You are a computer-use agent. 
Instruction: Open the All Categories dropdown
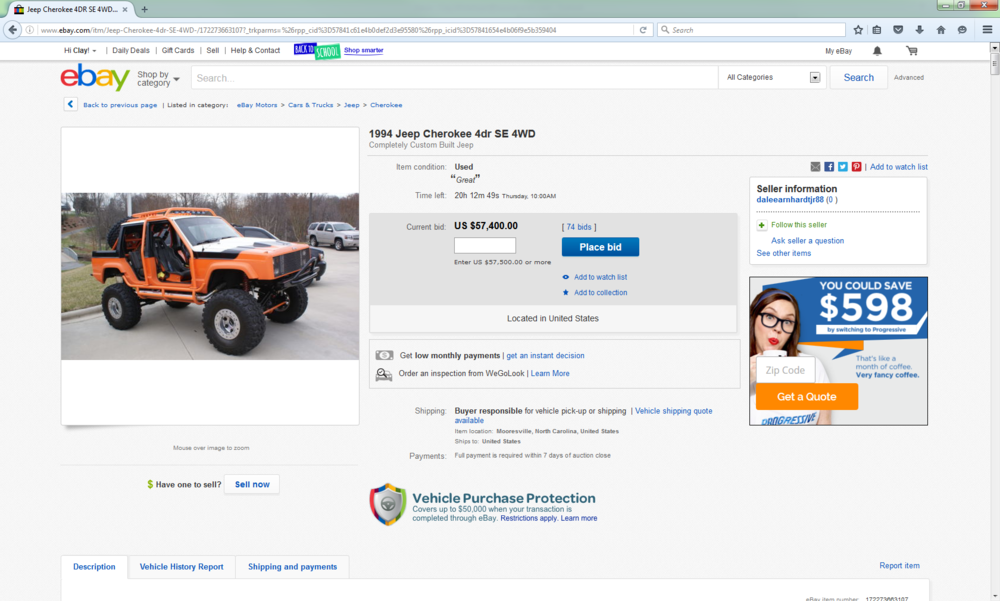click(x=772, y=77)
